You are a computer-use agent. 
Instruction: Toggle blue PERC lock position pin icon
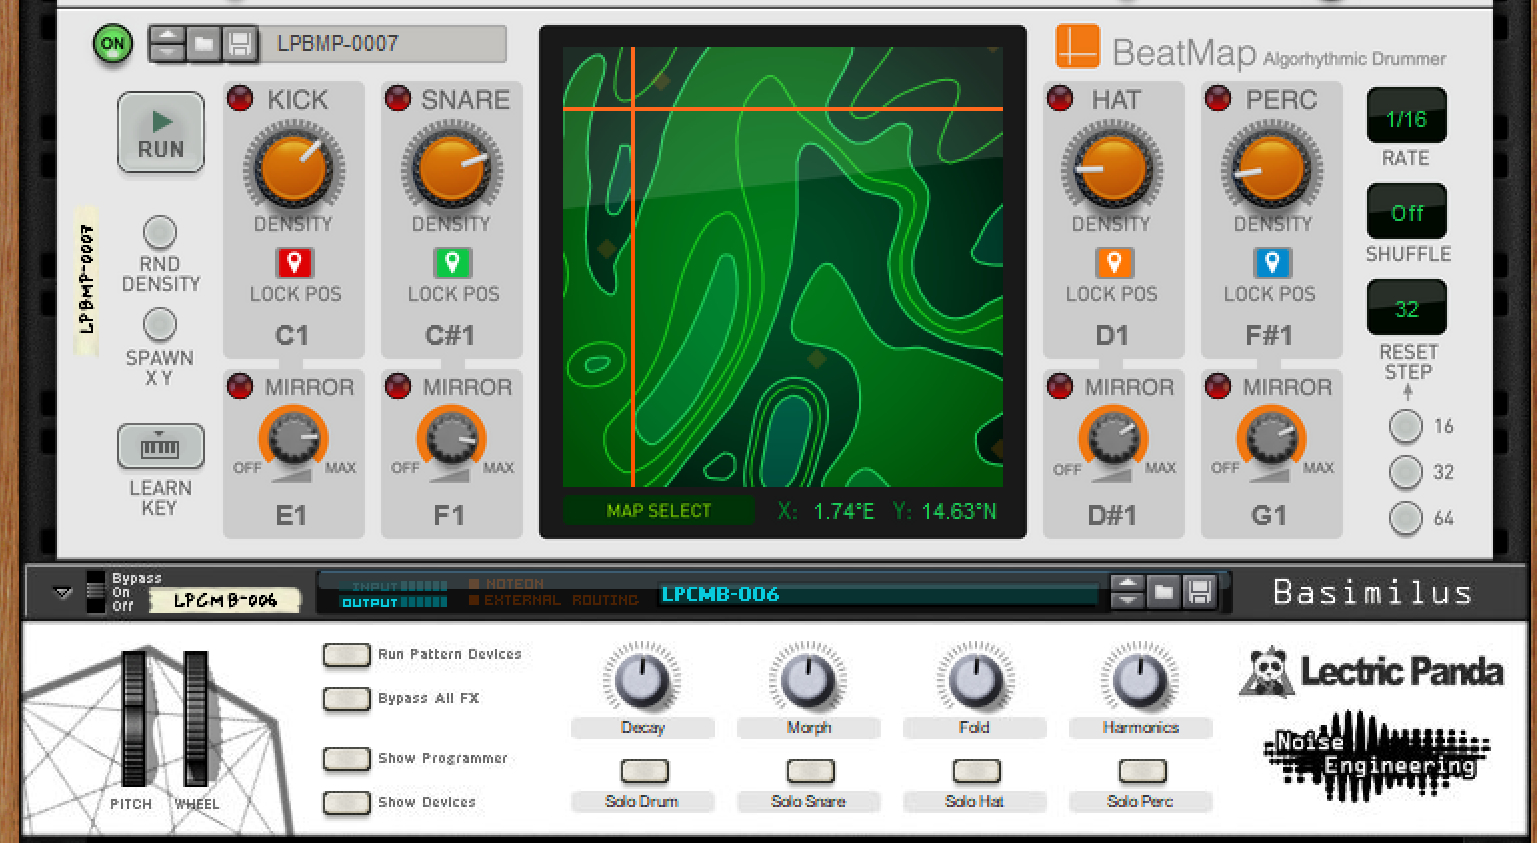1272,263
